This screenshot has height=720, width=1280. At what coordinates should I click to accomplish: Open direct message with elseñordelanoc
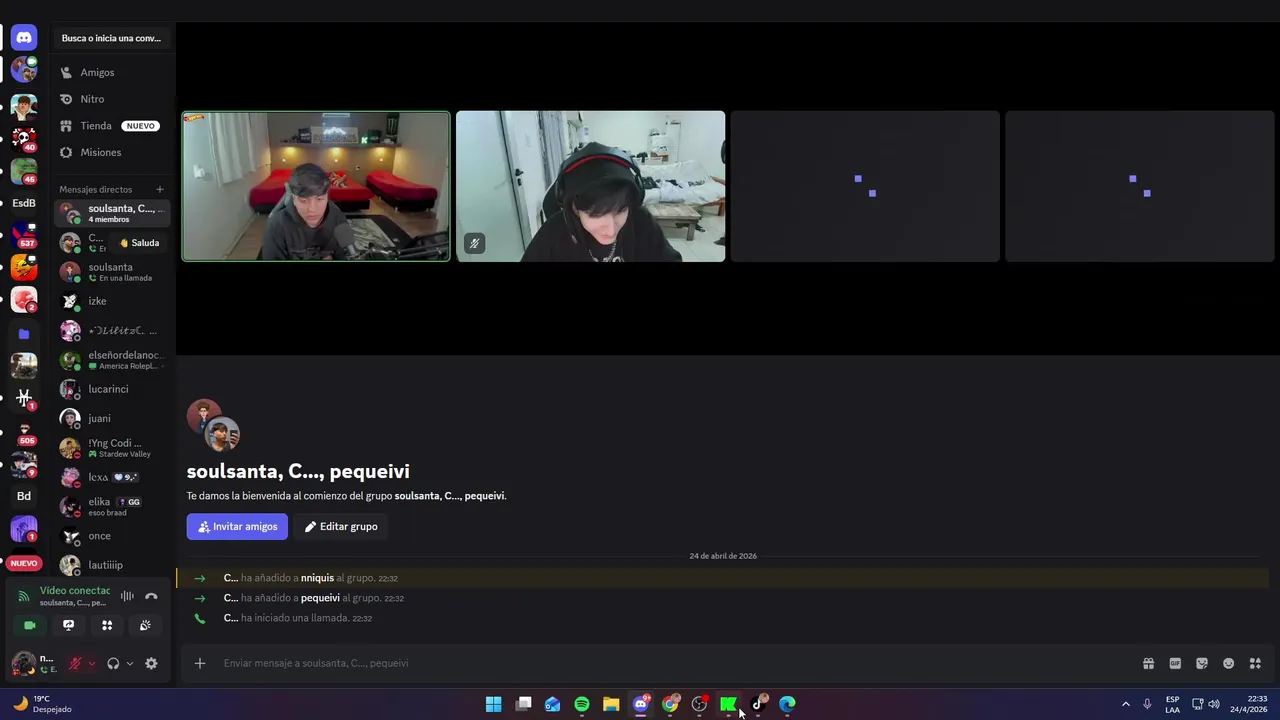pyautogui.click(x=112, y=360)
